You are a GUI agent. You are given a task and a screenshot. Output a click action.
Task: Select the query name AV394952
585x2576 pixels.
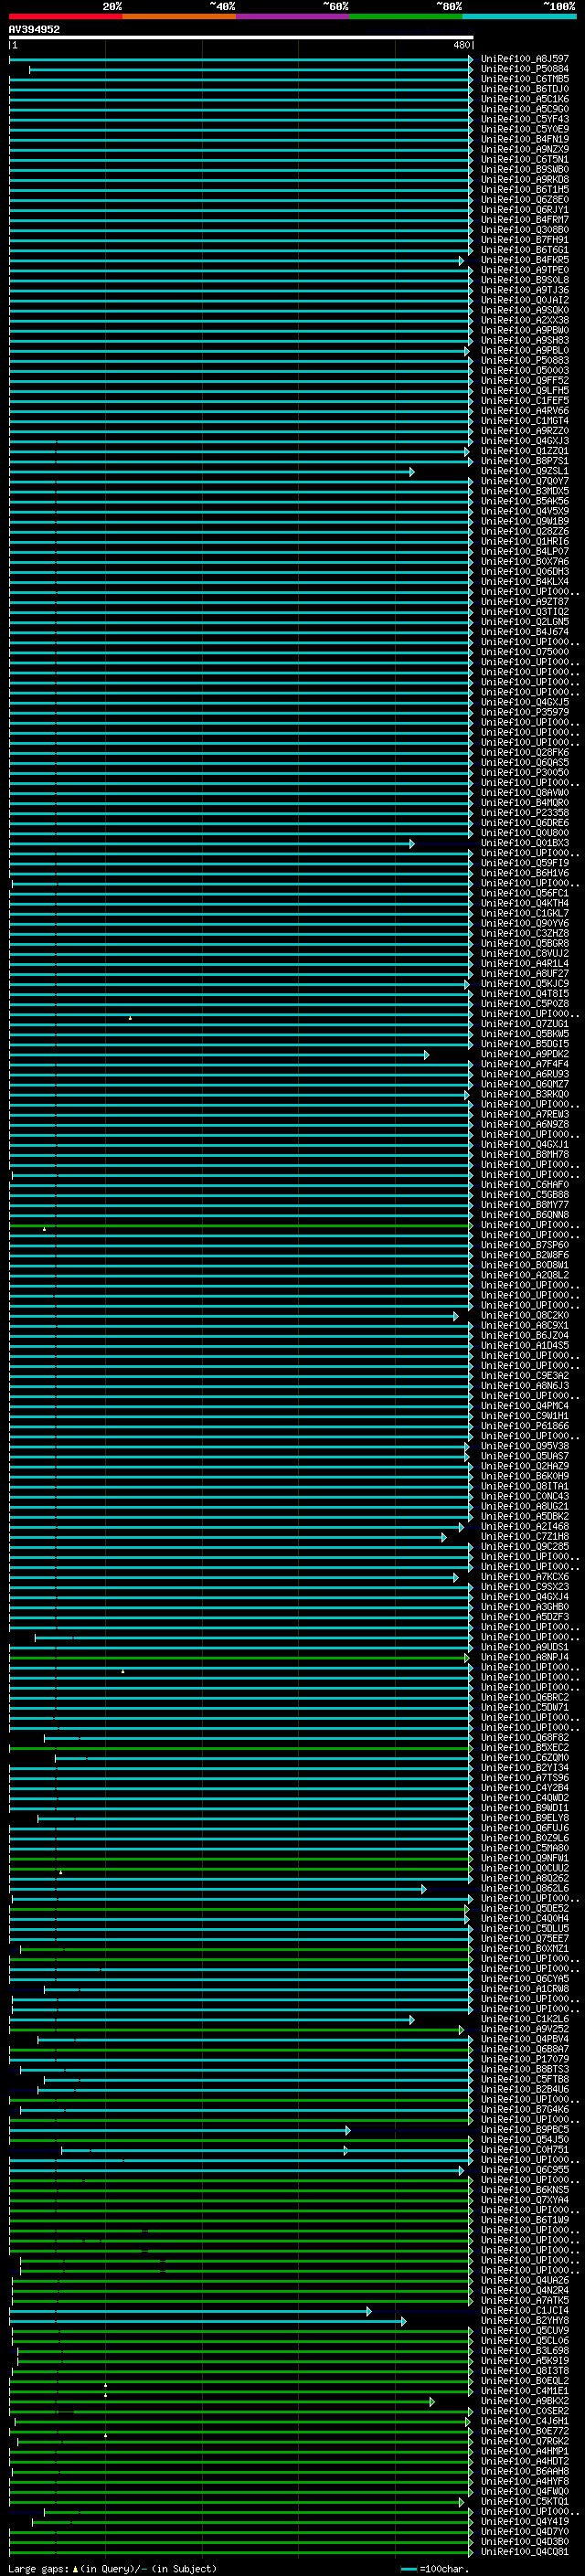point(34,29)
